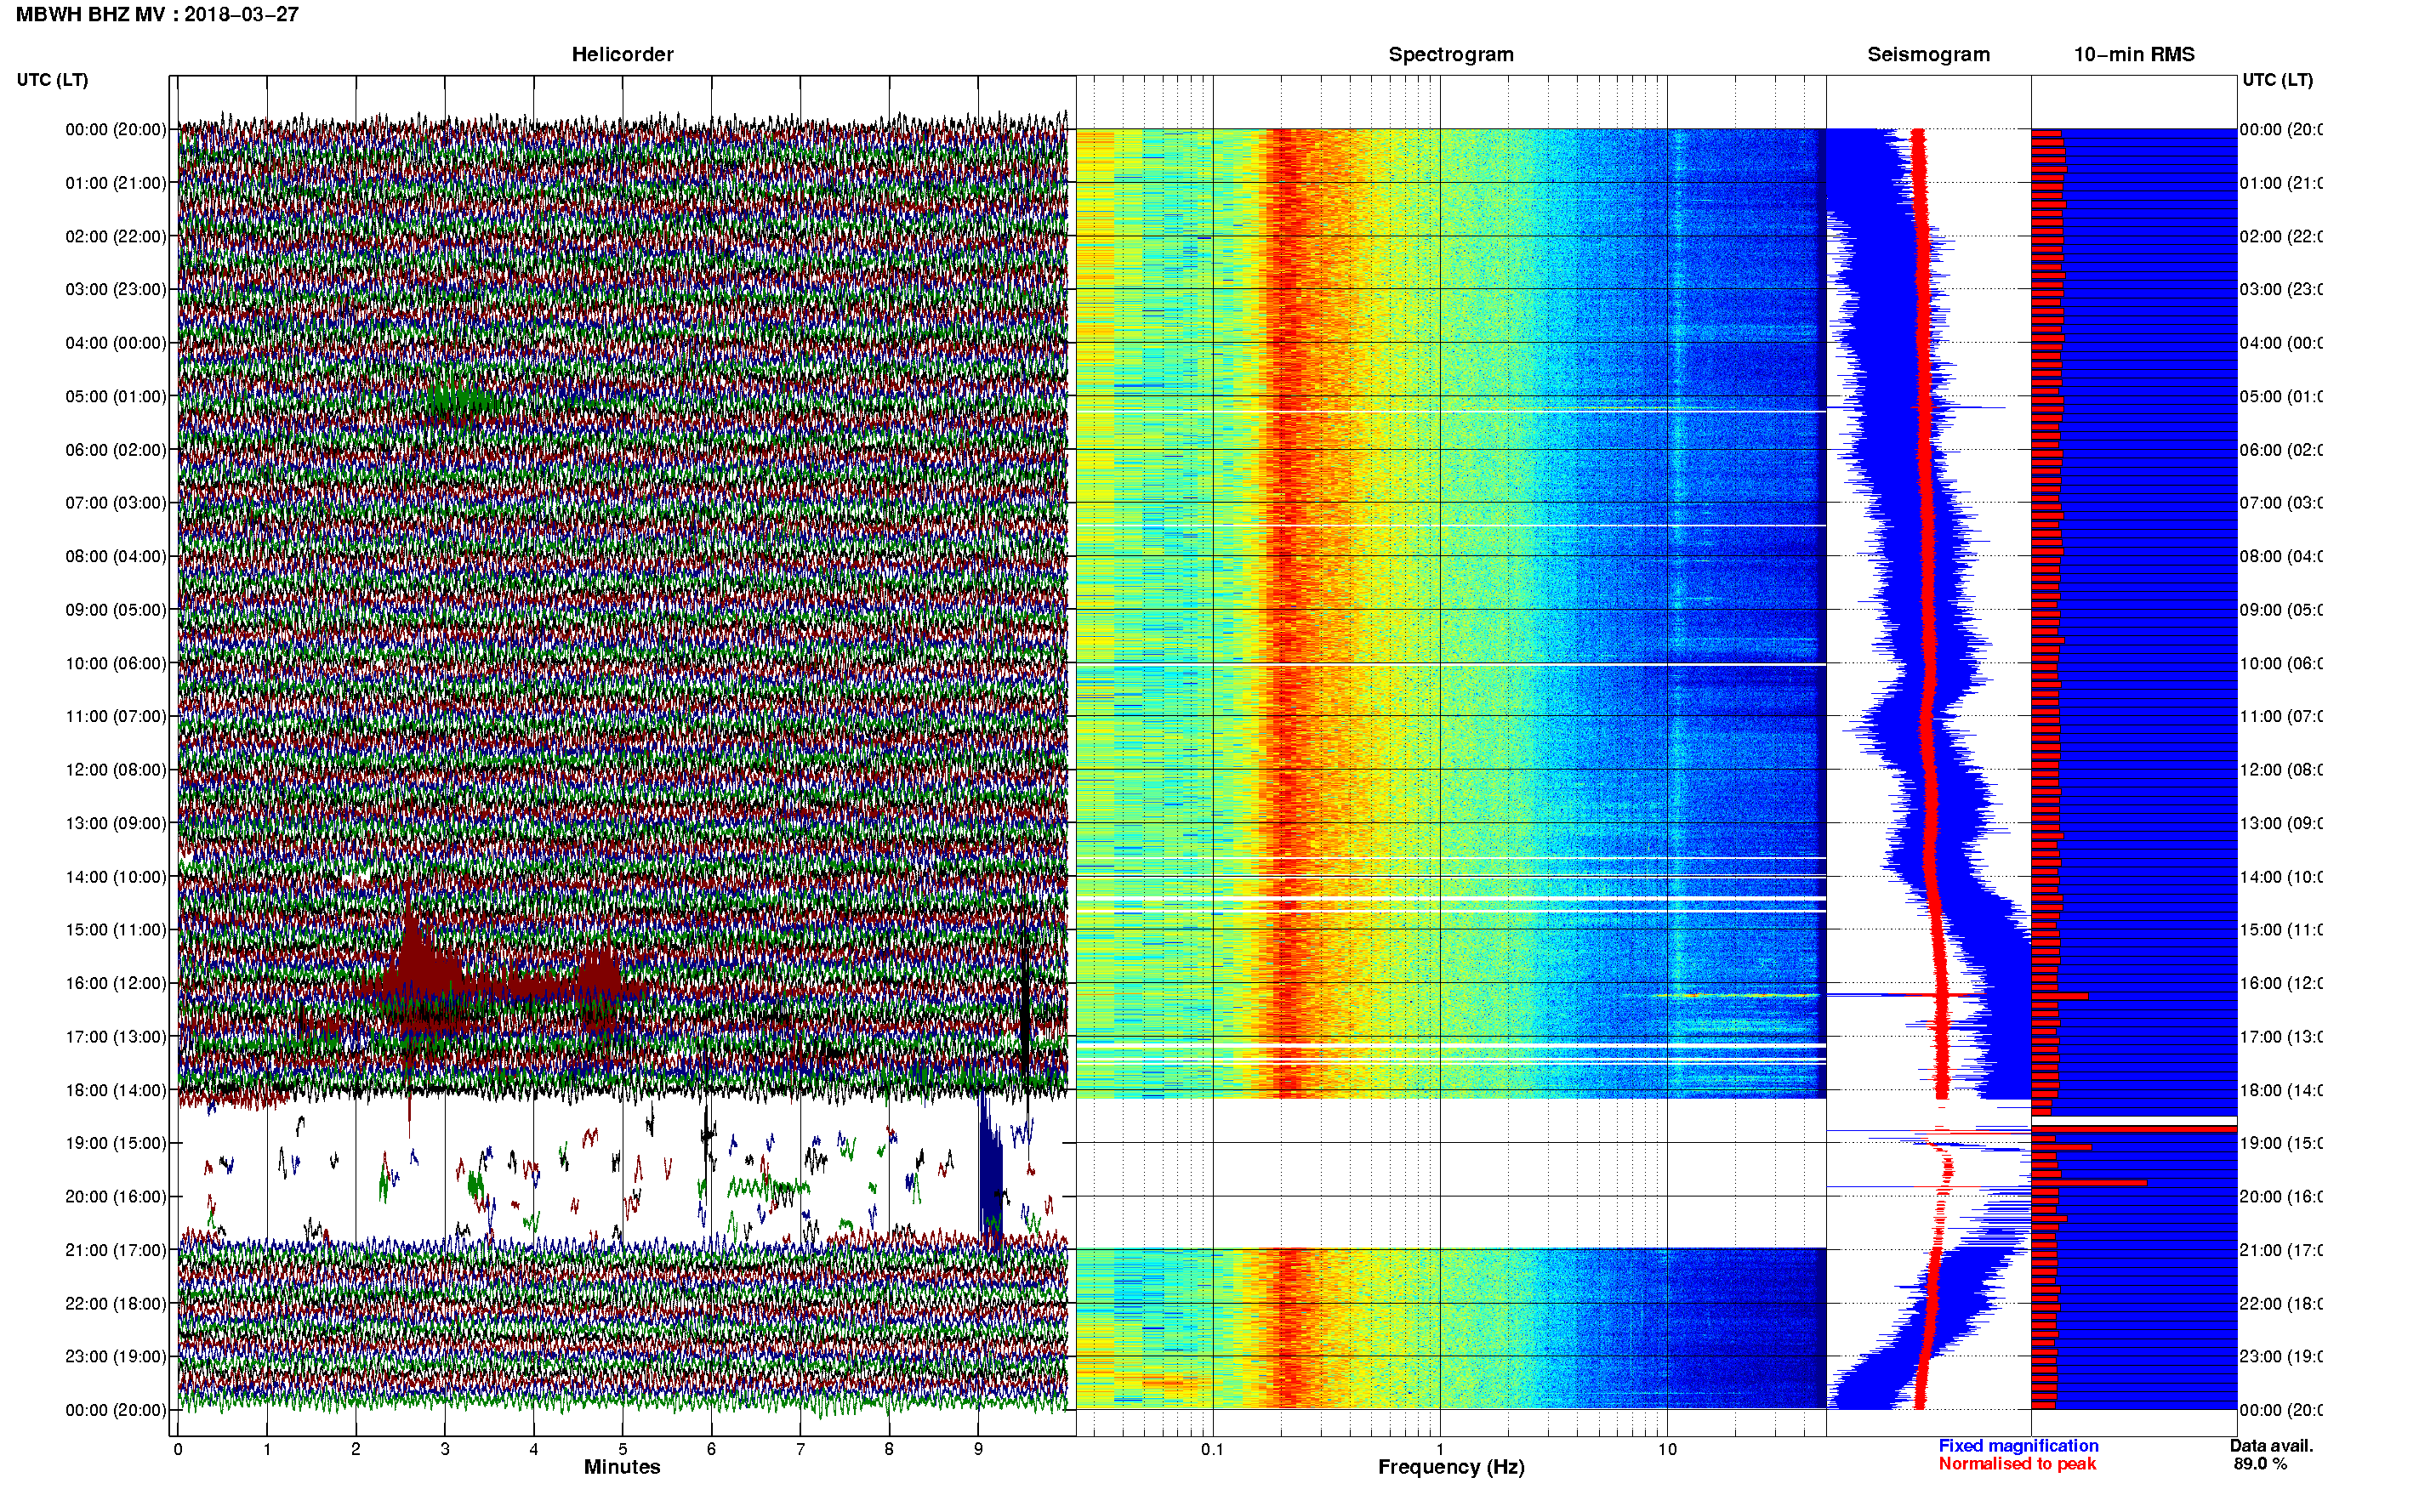Select the '10-min RMS' panel heading
The width and height of the screenshot is (2419, 1512).
pos(2133,54)
